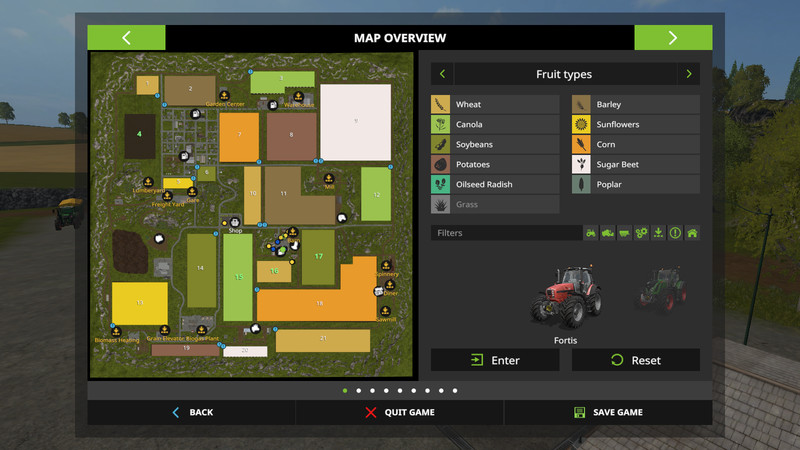Toggle the house map filter icon
The height and width of the screenshot is (450, 800).
pyautogui.click(x=692, y=233)
